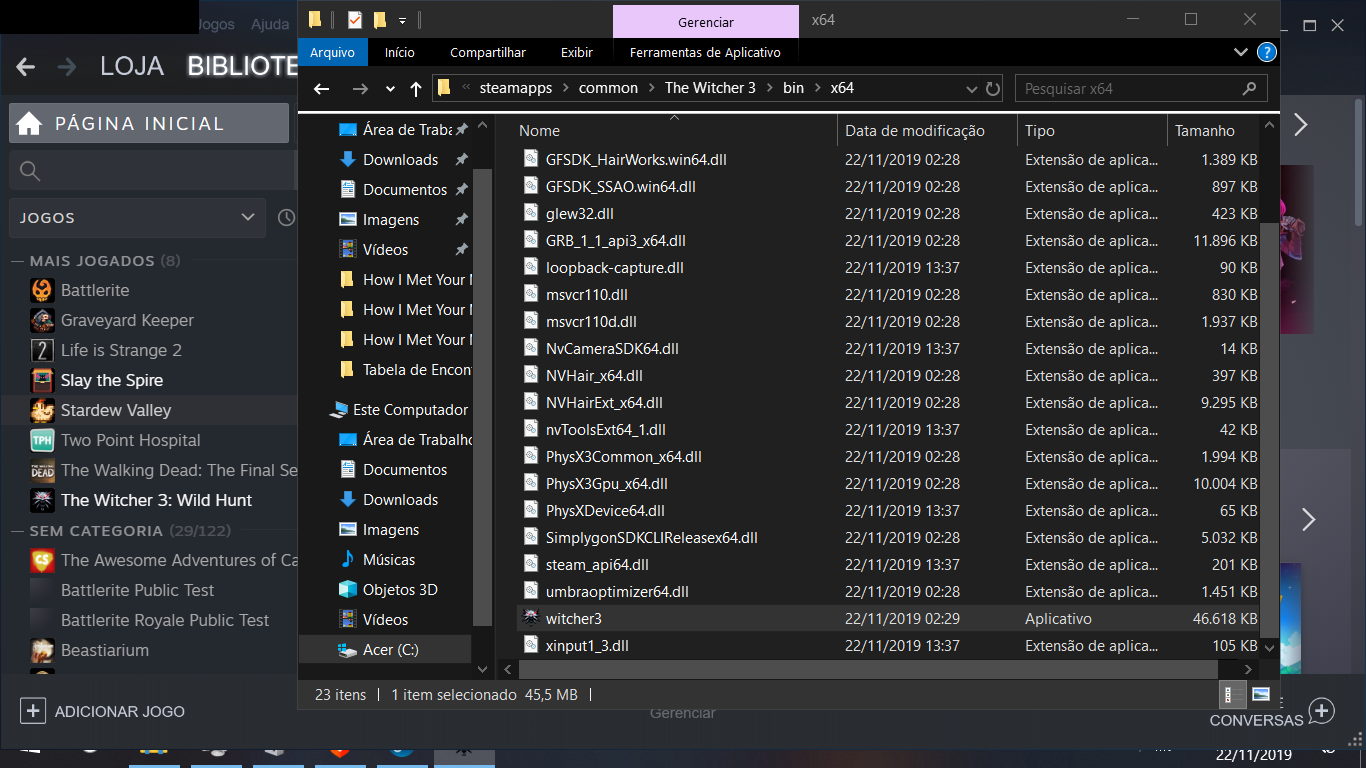Click Steam Página Inicial home icon

(x=30, y=124)
